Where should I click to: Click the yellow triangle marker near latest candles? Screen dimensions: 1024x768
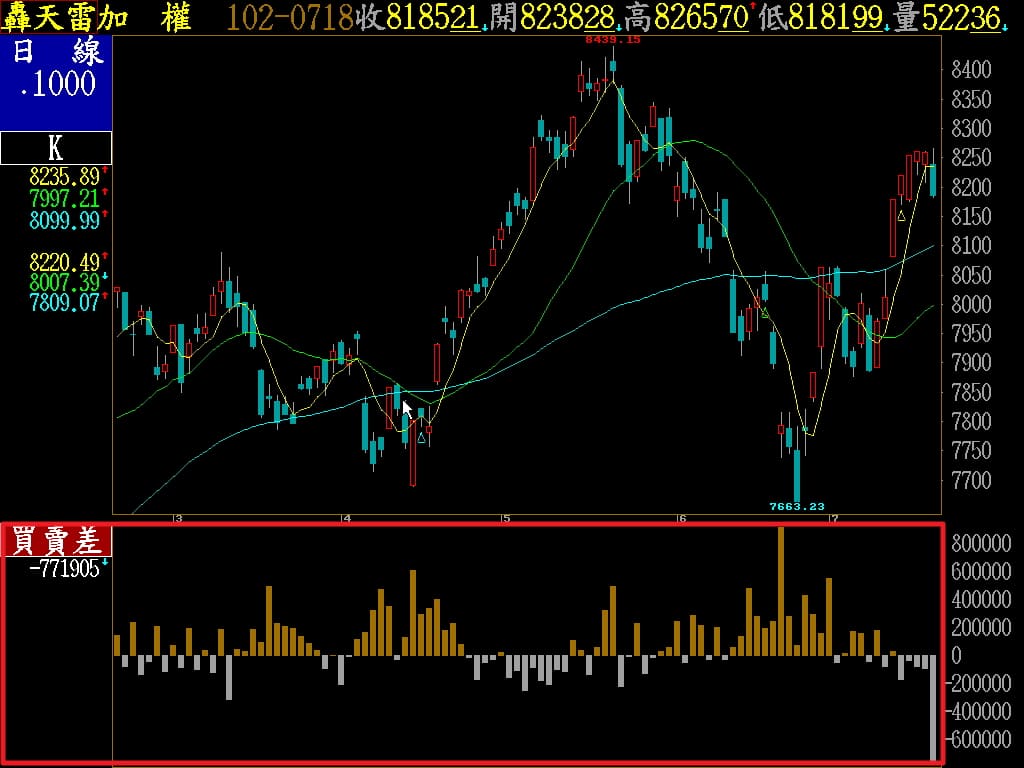coord(901,215)
